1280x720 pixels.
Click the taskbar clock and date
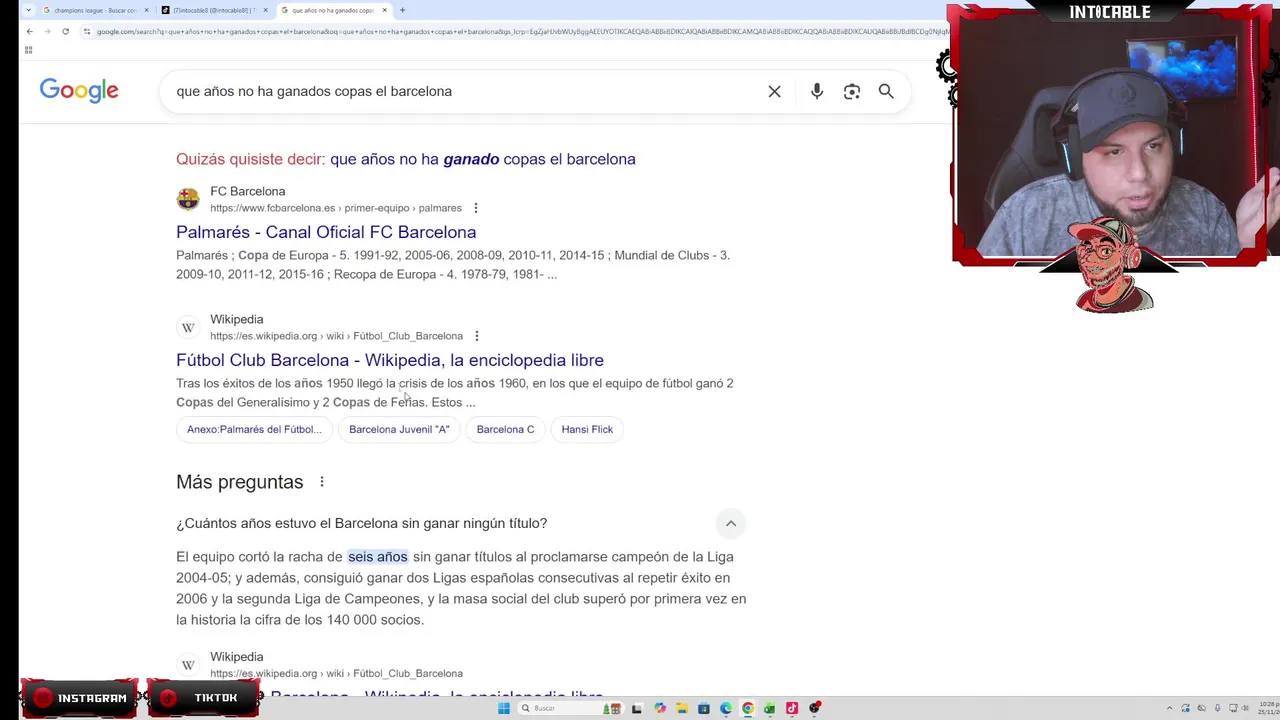pyautogui.click(x=1268, y=708)
